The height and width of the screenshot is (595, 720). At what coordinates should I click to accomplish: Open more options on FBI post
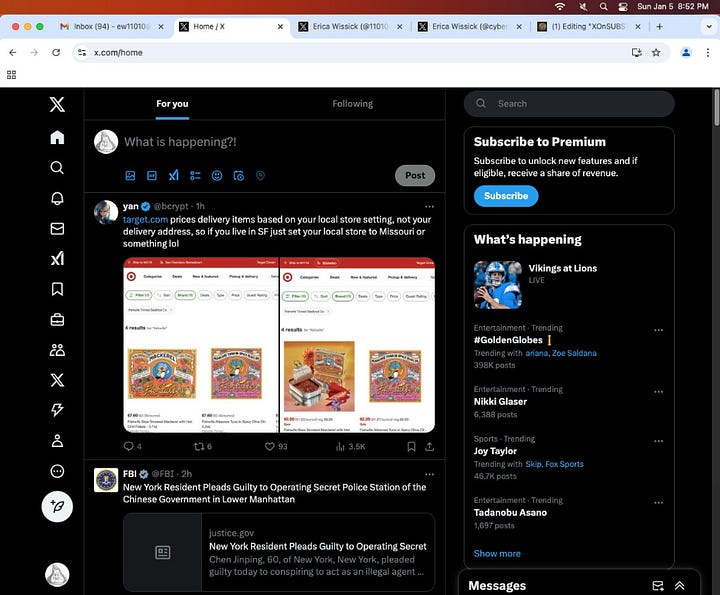click(429, 474)
